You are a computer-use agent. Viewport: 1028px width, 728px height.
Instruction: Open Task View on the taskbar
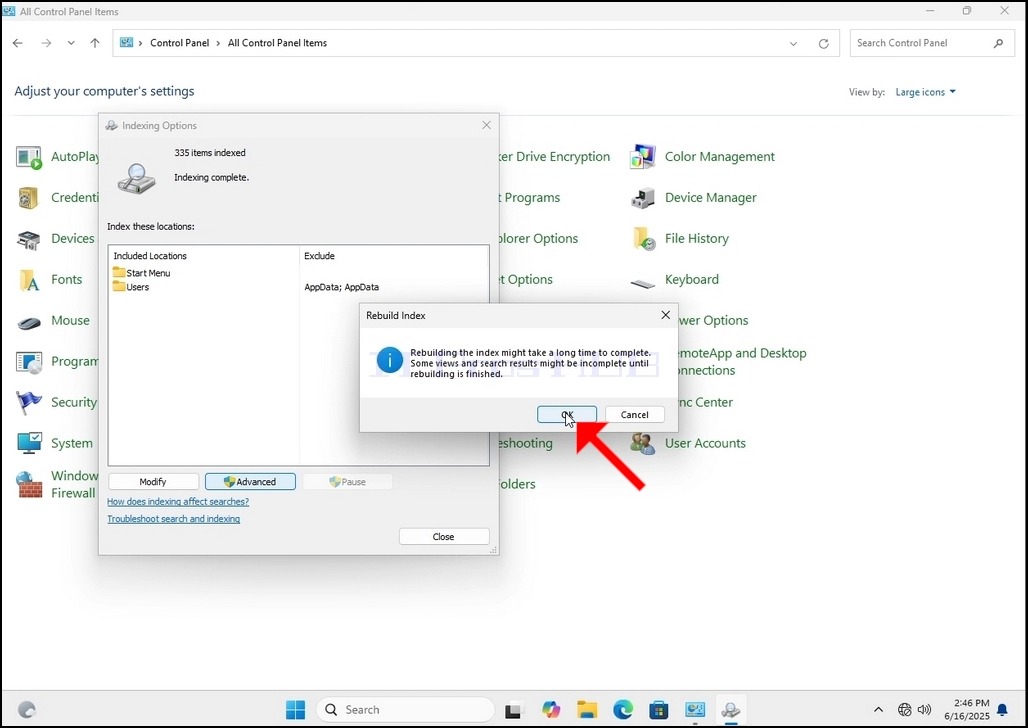[513, 710]
